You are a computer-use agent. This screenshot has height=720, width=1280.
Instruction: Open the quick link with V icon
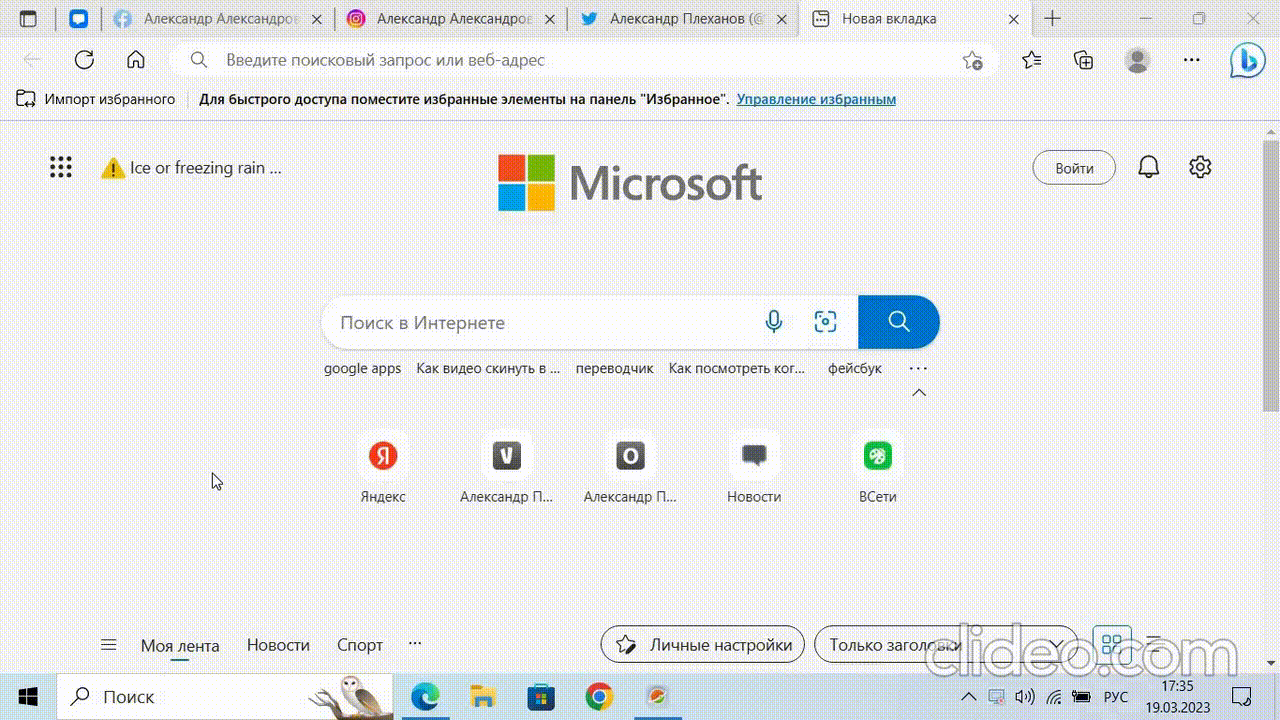point(507,469)
